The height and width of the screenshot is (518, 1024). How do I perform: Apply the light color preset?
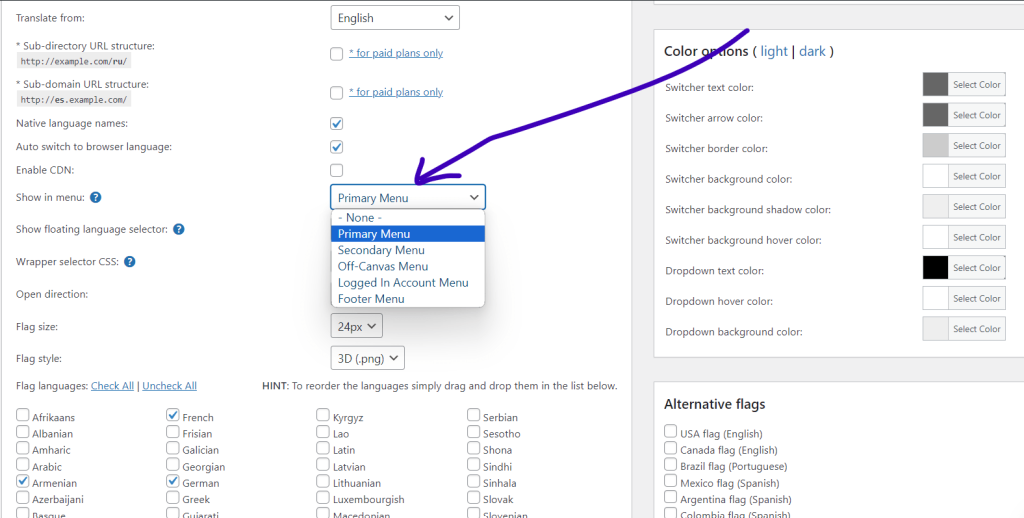(774, 51)
